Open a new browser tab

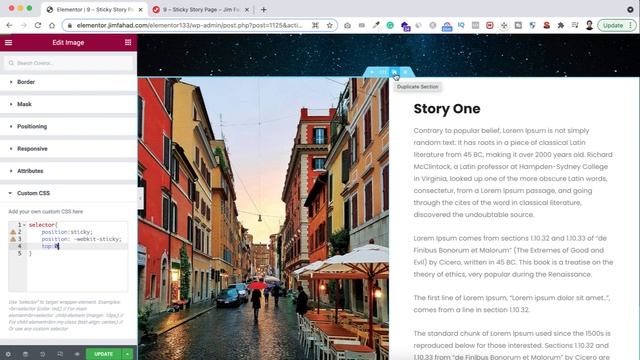(264, 9)
